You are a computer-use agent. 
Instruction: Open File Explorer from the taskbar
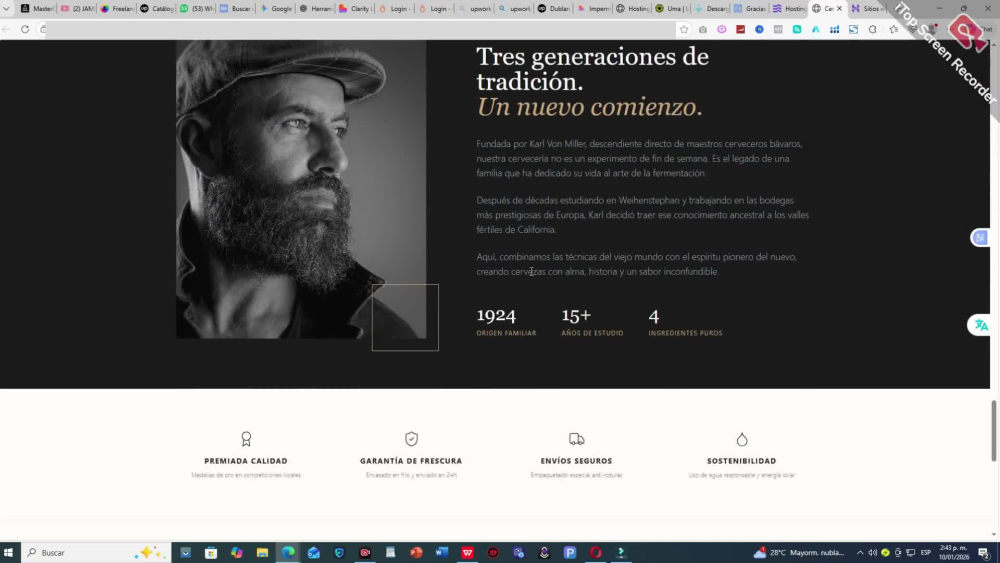pos(262,552)
